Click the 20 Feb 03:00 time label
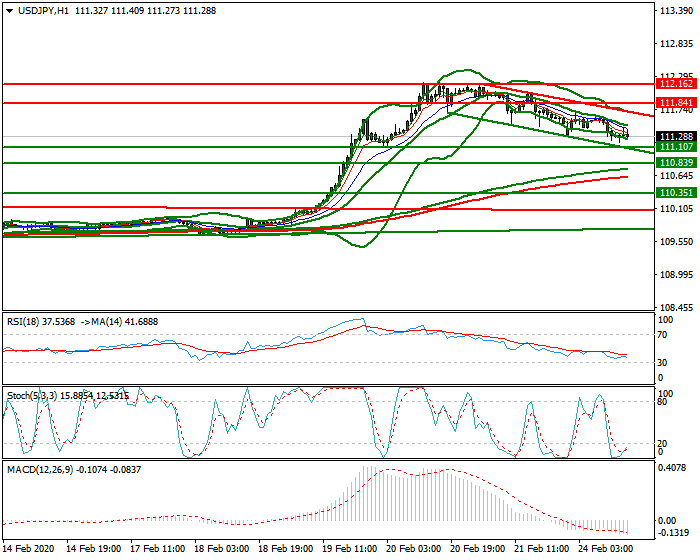Screen dimensions: 700x560 click(x=414, y=548)
